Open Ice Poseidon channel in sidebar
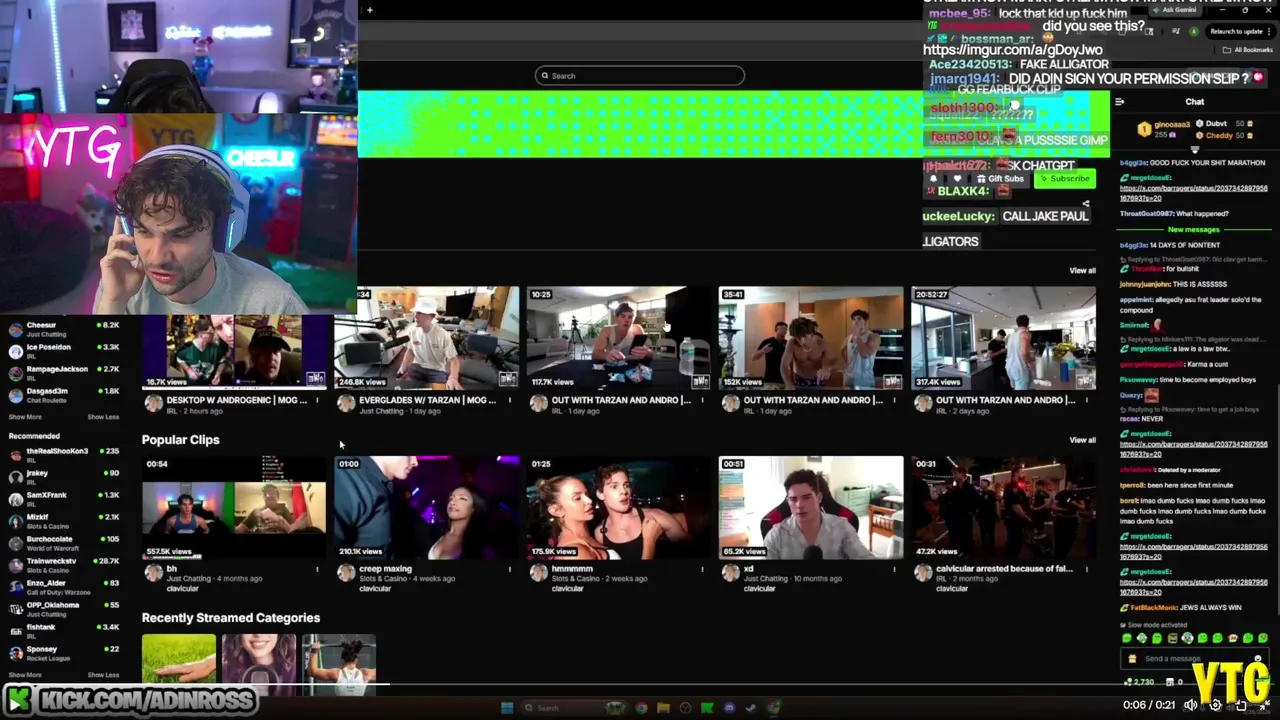 click(64, 350)
